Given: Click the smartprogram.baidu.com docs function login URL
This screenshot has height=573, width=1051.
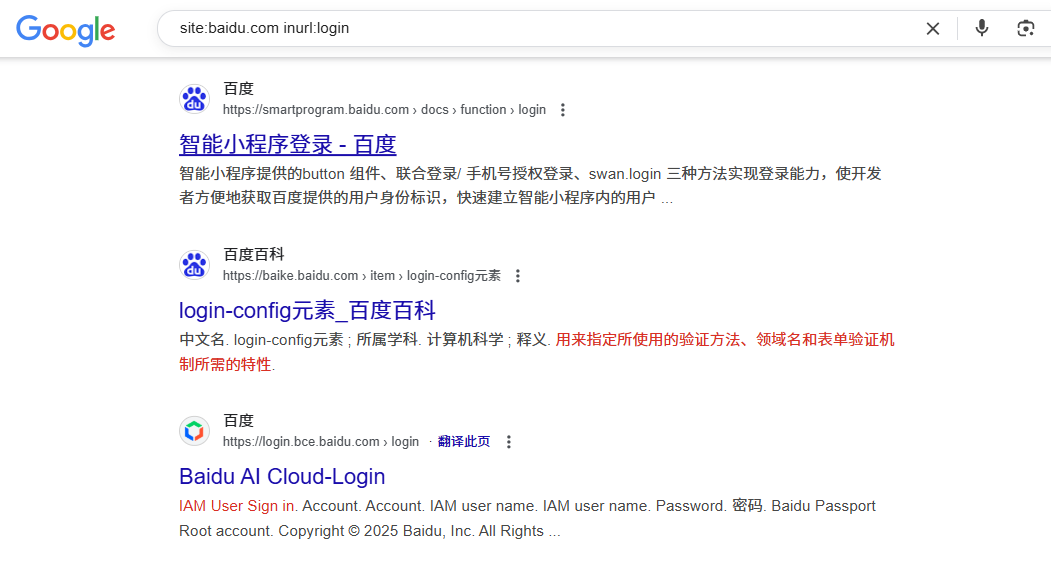Looking at the screenshot, I should click(x=384, y=110).
